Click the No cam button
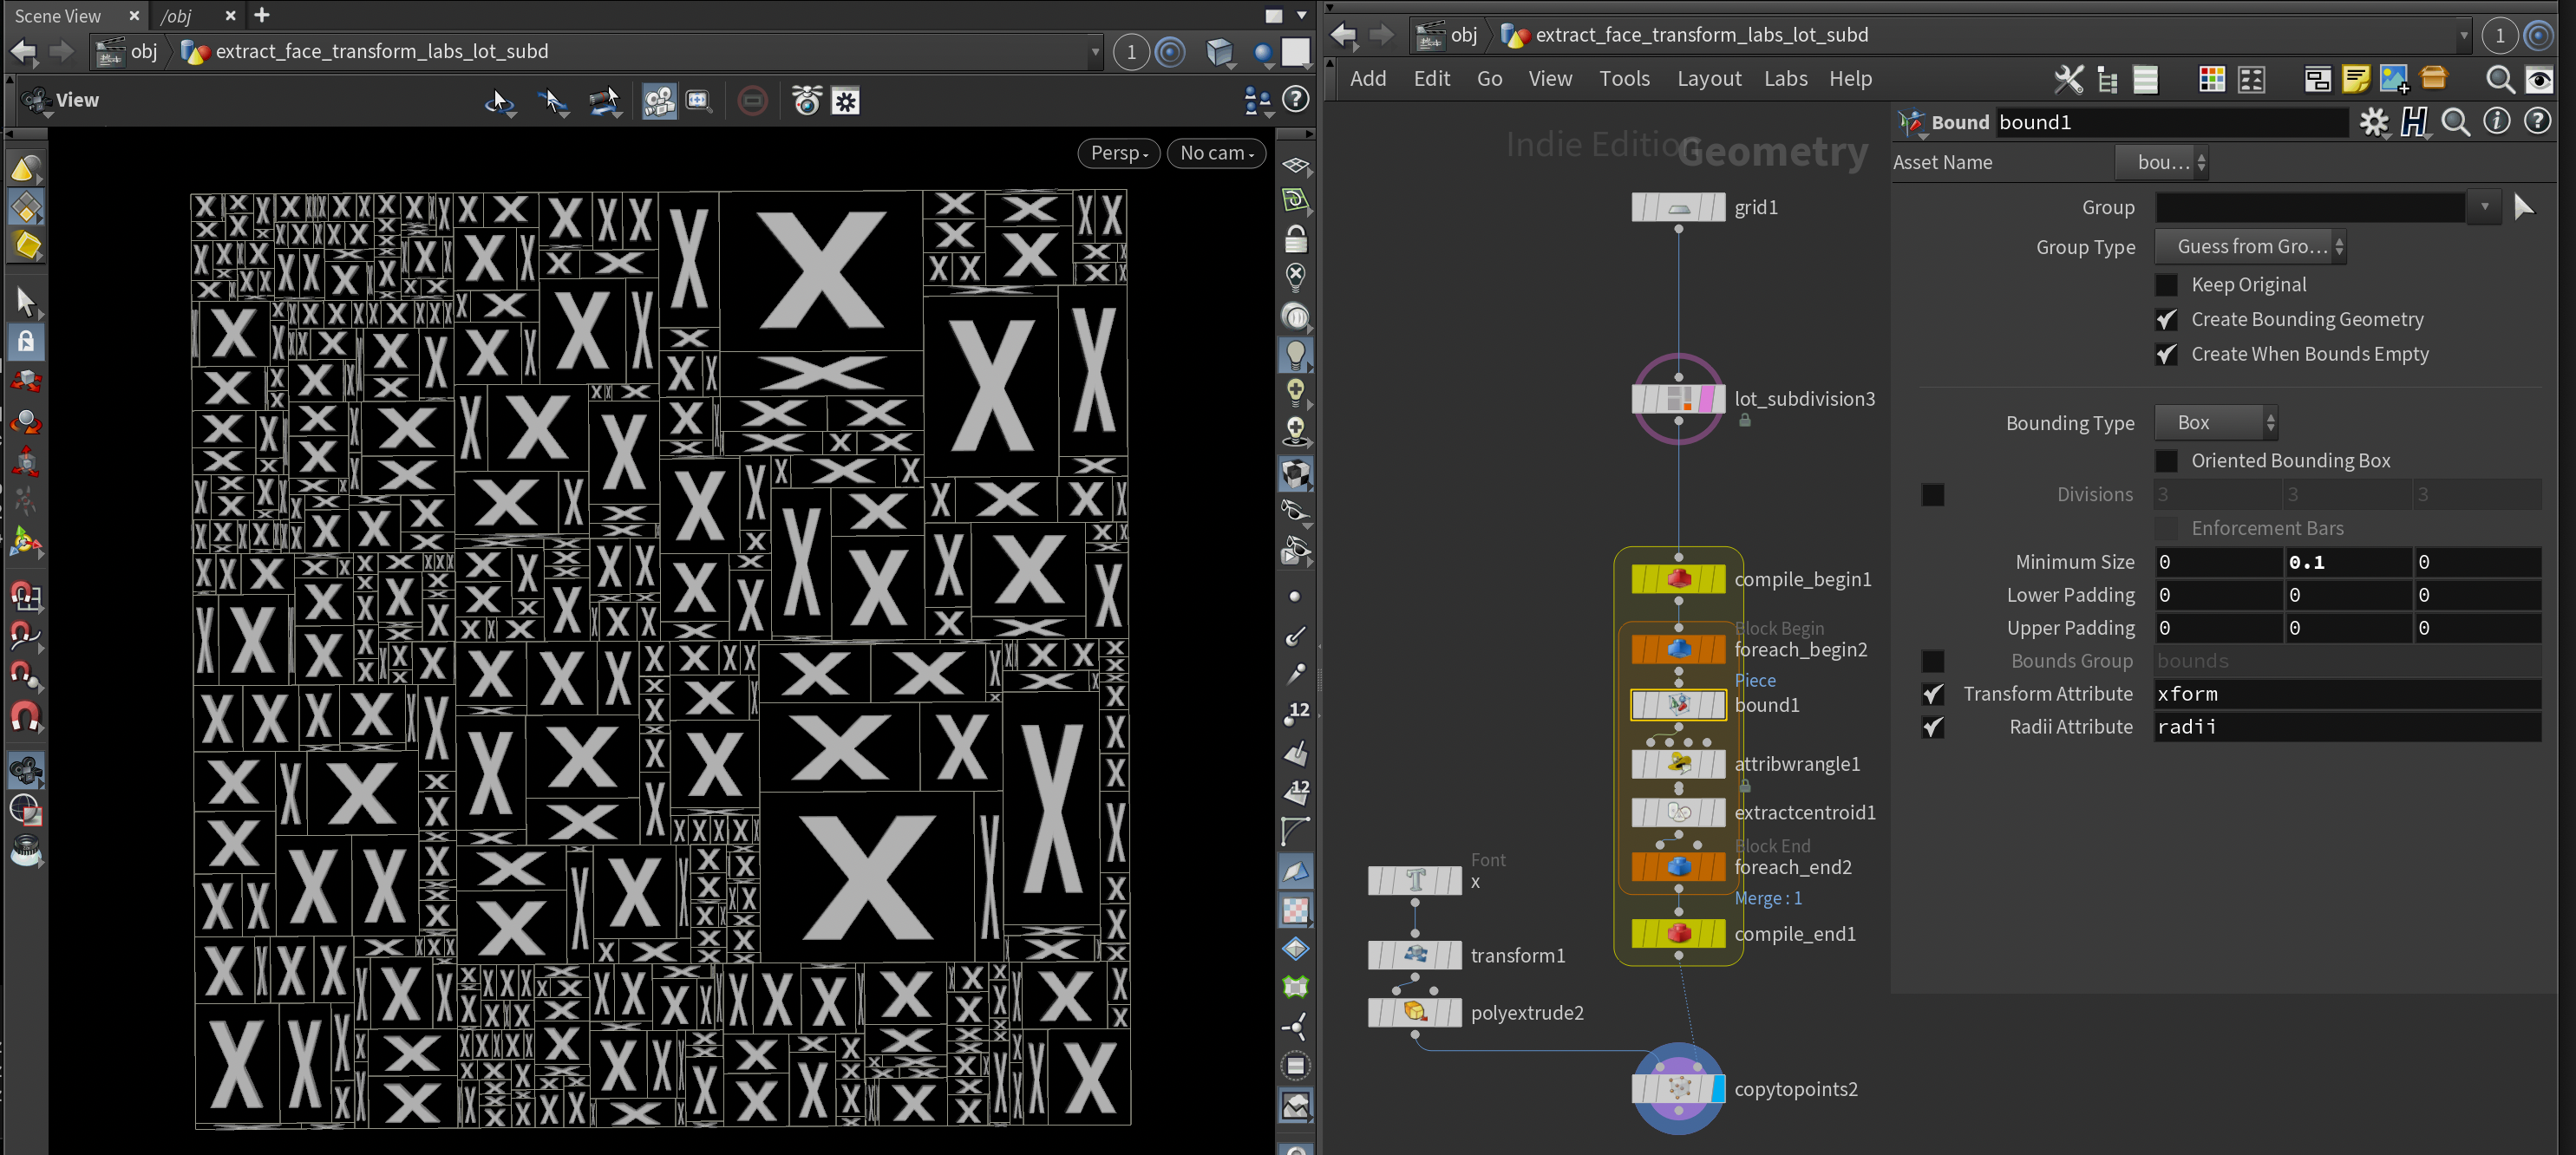2576x1155 pixels. pyautogui.click(x=1216, y=153)
